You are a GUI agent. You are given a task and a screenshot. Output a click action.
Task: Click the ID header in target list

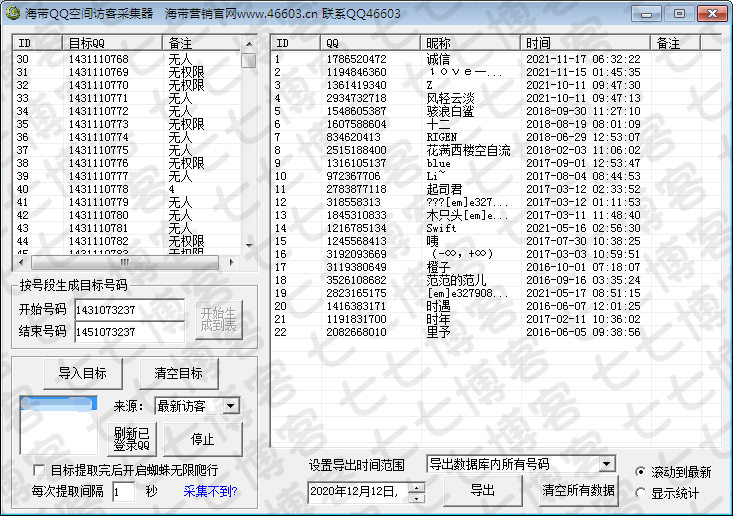pos(38,43)
